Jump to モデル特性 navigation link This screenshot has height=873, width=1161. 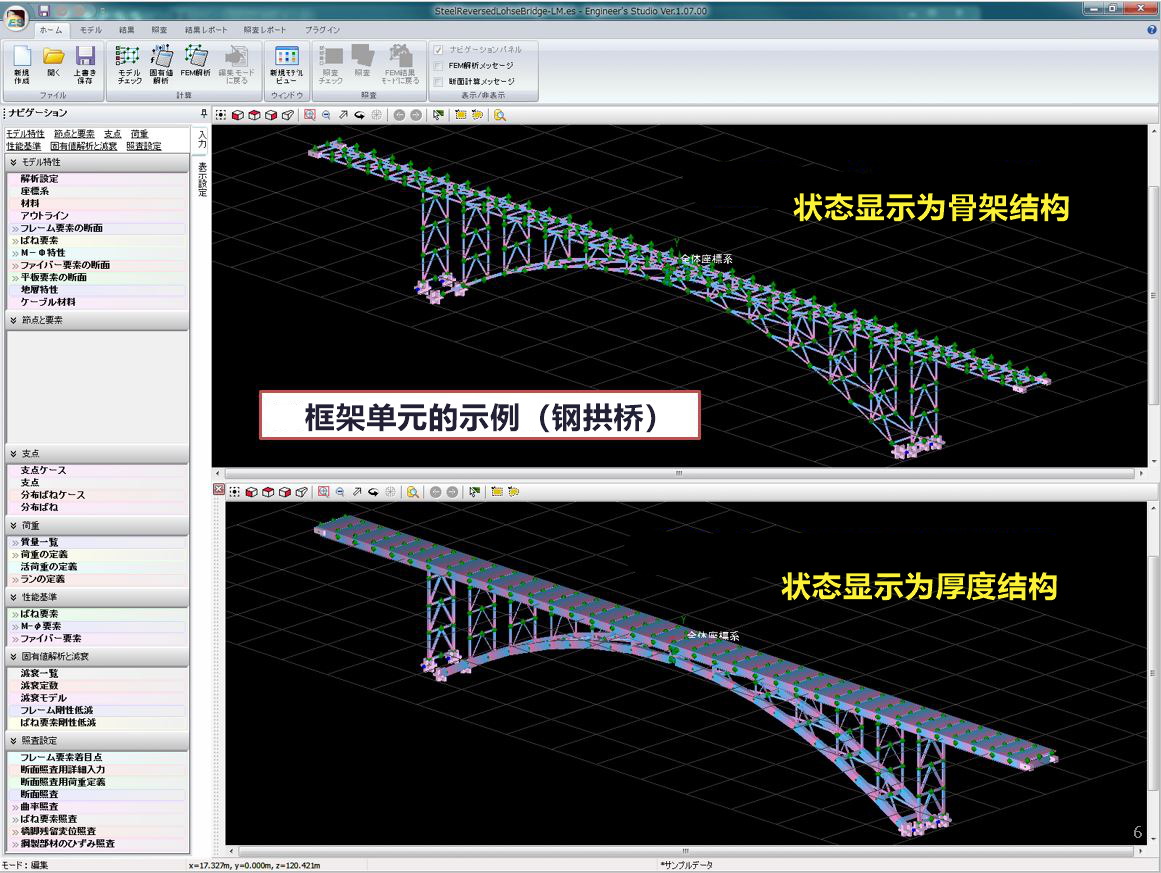(25, 134)
